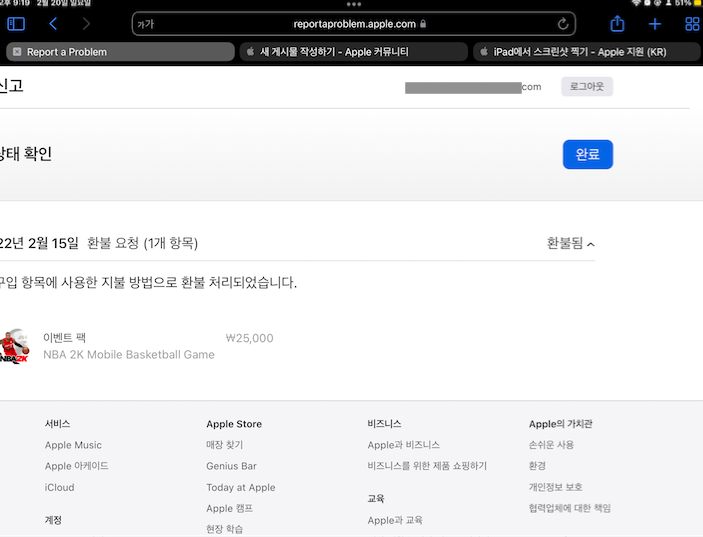
Task: Show the tab overview grid
Action: point(691,24)
